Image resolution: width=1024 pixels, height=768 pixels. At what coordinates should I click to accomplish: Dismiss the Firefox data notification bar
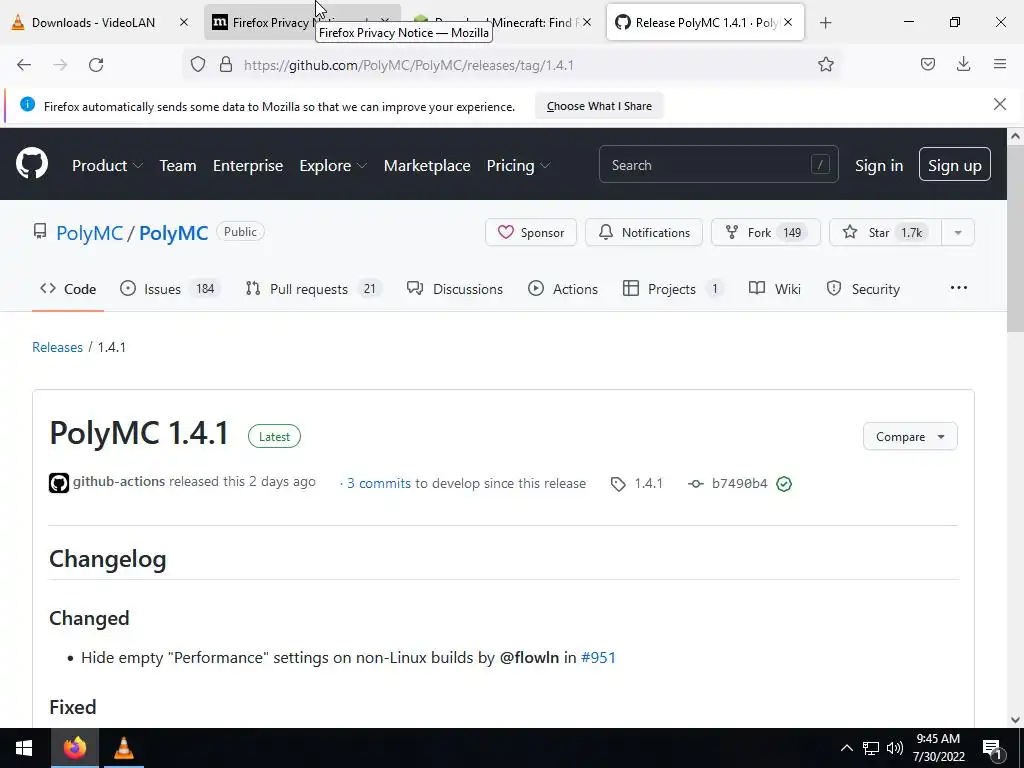point(999,104)
